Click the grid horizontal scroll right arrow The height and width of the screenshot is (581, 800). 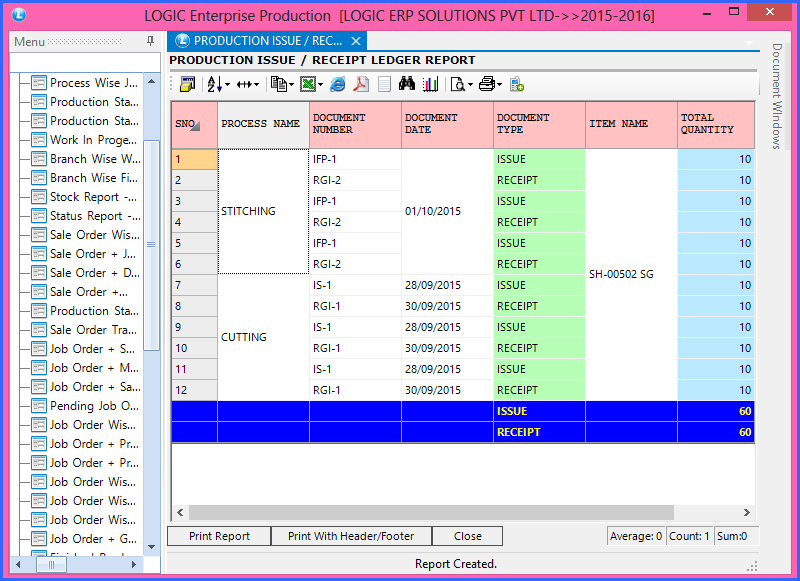(x=746, y=512)
